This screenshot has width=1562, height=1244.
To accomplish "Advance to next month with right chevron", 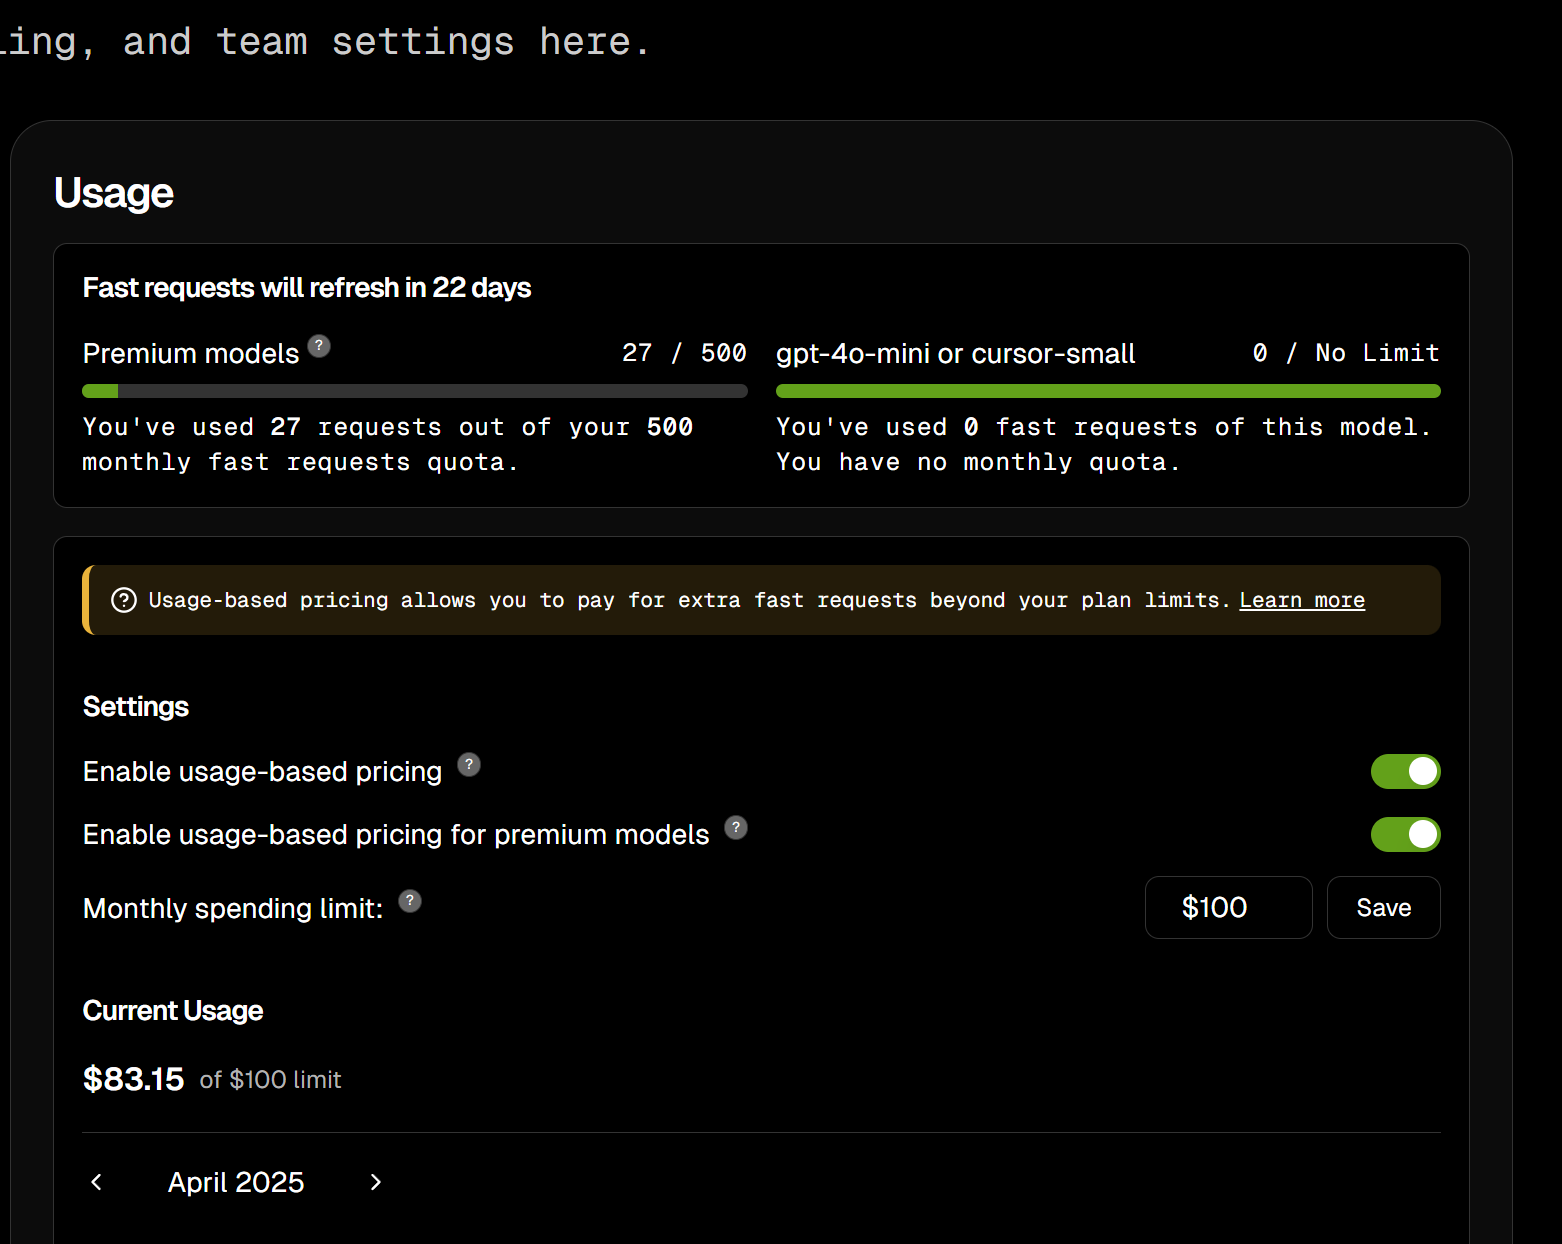I will [x=375, y=1182].
